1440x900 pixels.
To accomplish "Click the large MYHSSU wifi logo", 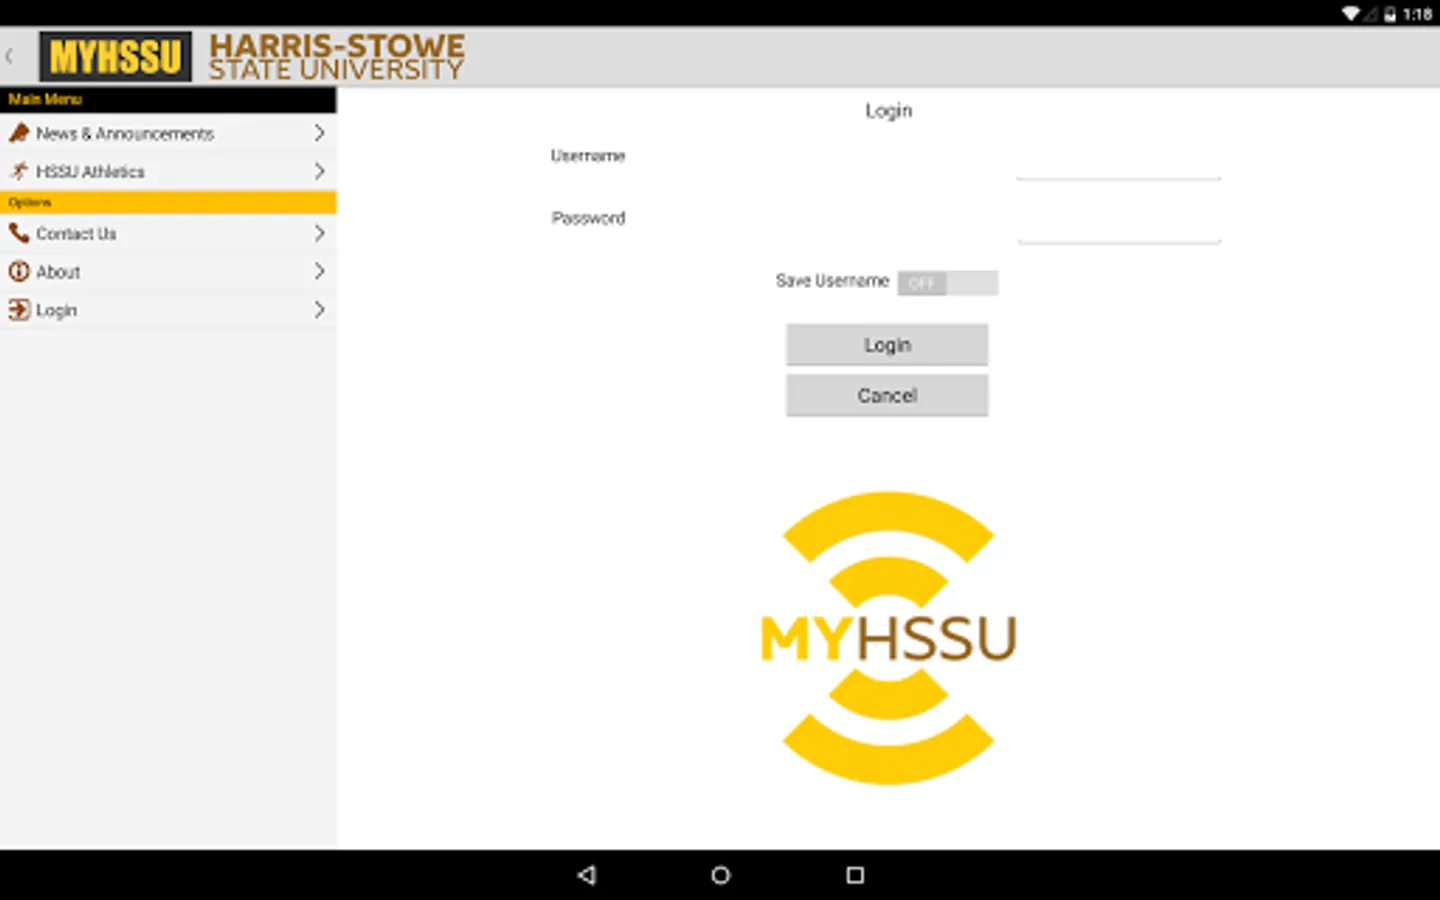I will coord(888,638).
